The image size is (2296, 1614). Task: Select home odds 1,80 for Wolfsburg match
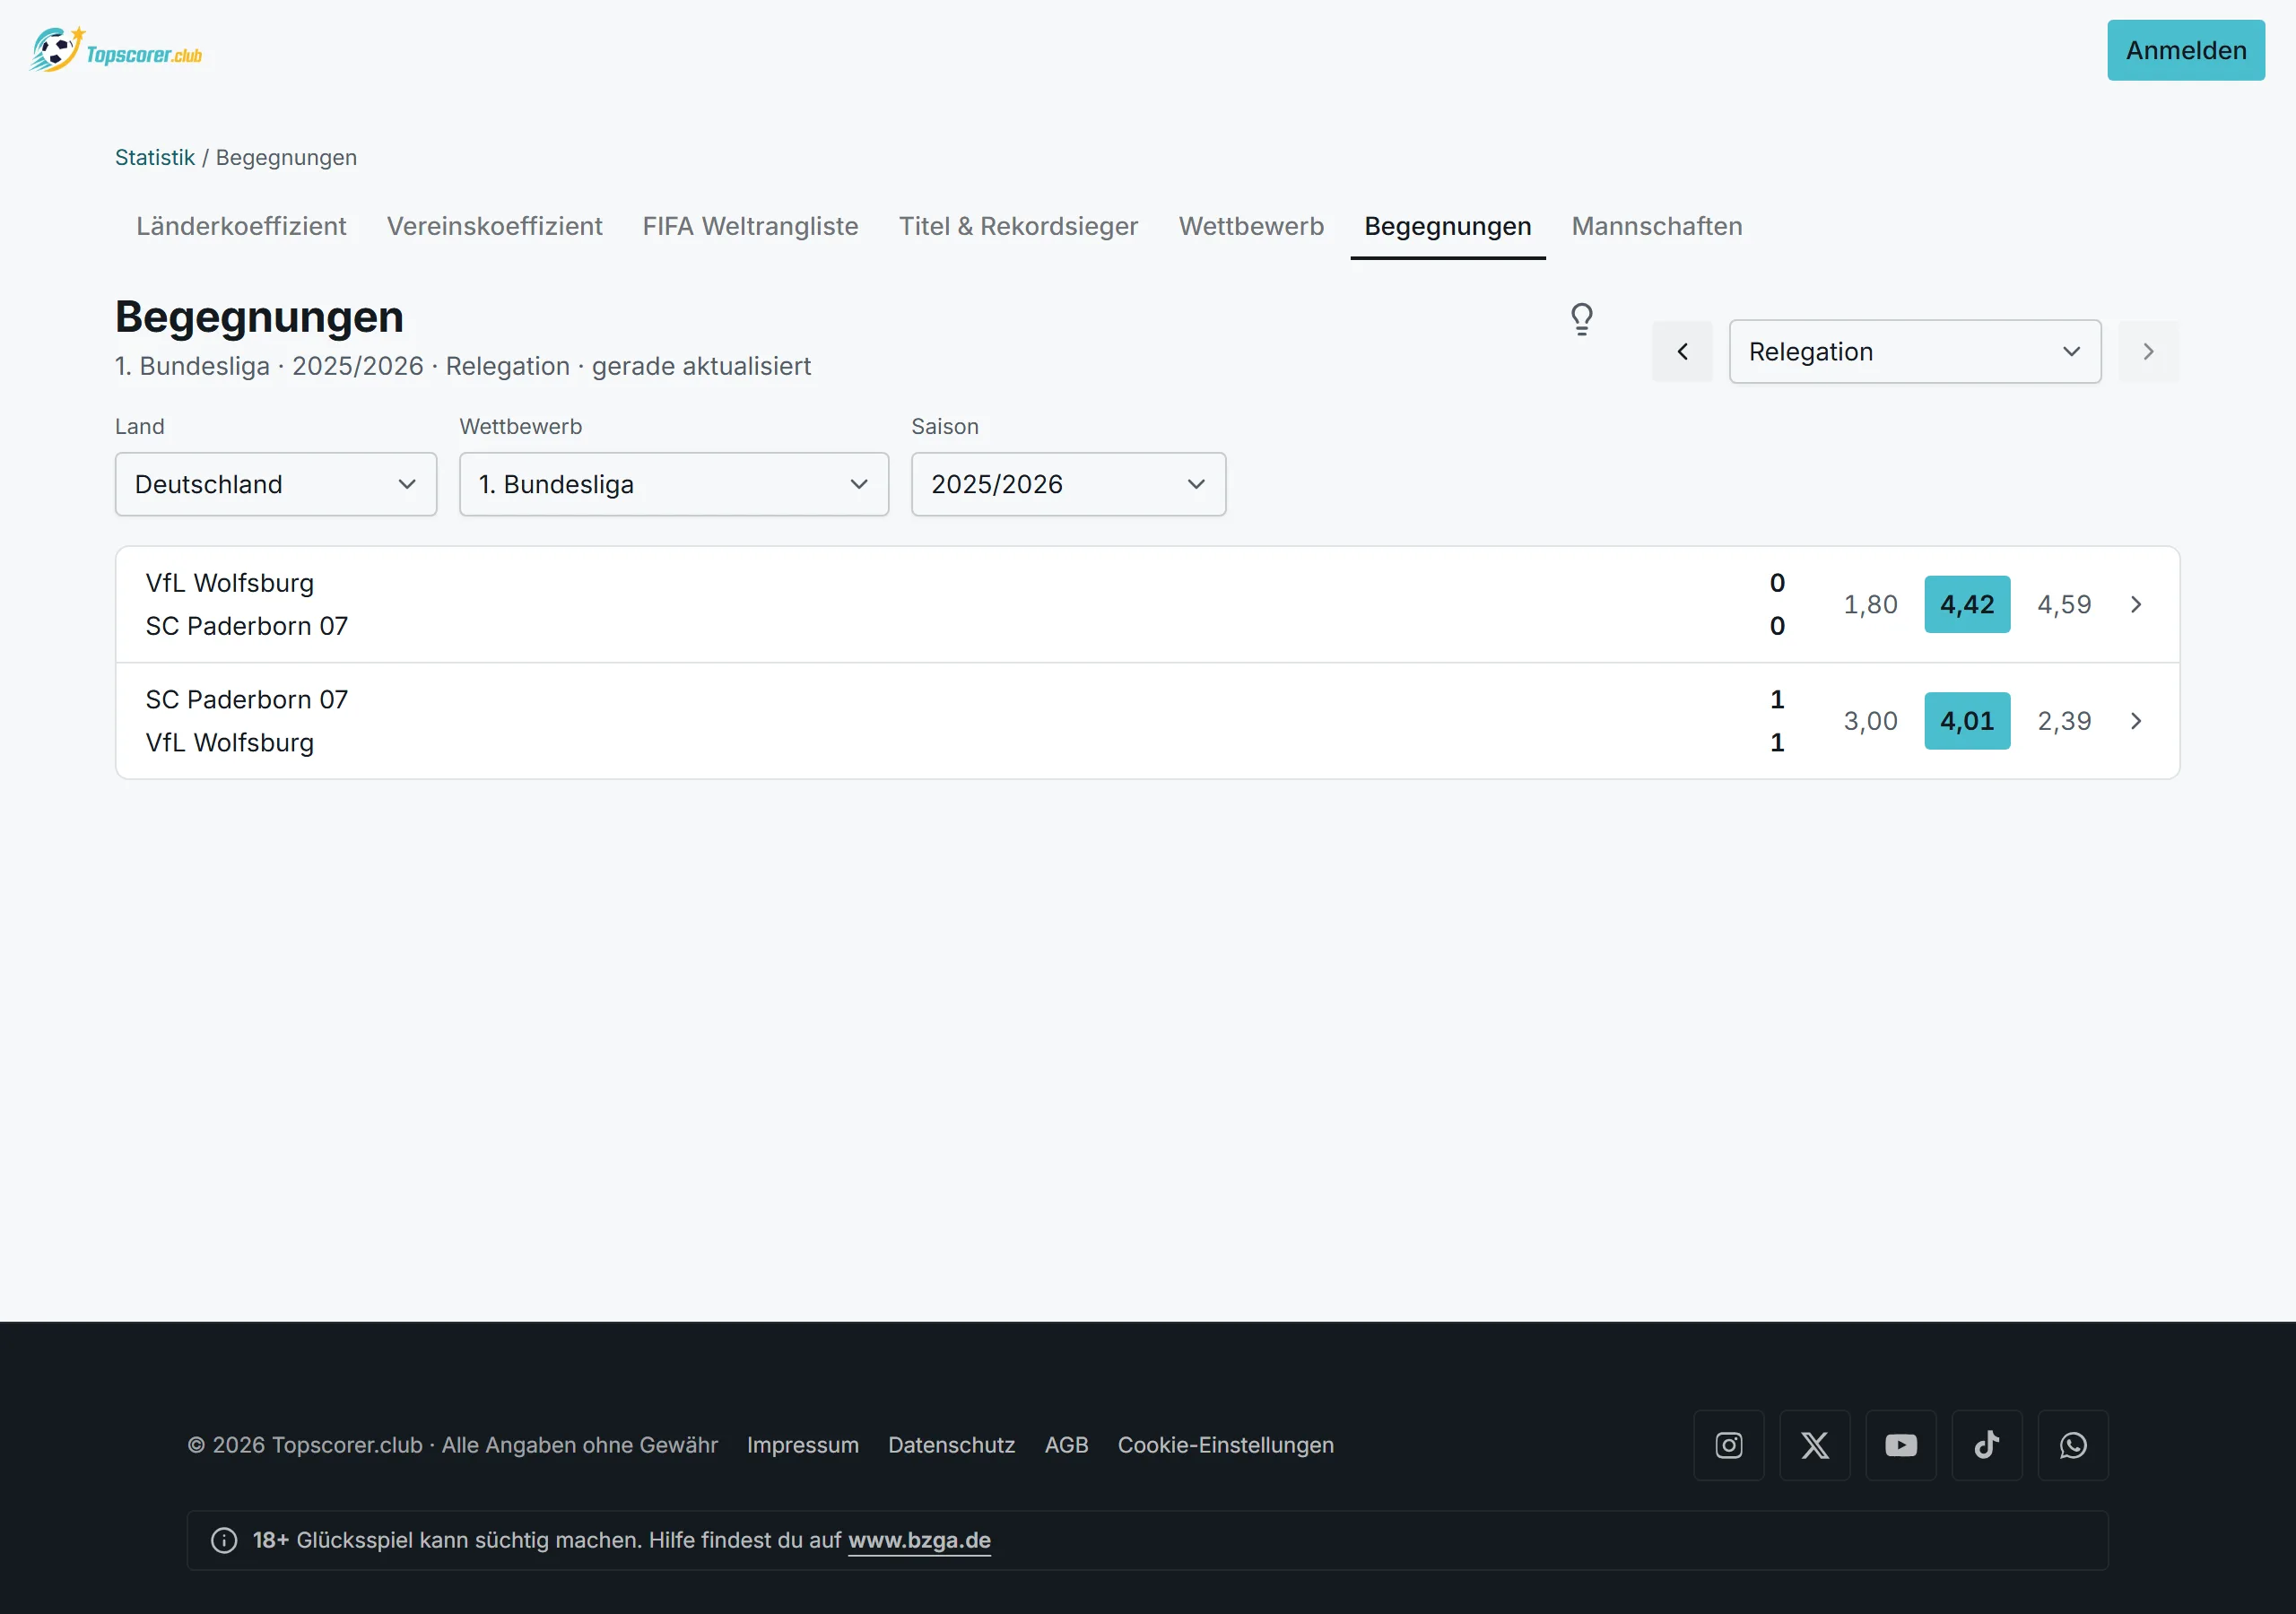pyautogui.click(x=1870, y=604)
